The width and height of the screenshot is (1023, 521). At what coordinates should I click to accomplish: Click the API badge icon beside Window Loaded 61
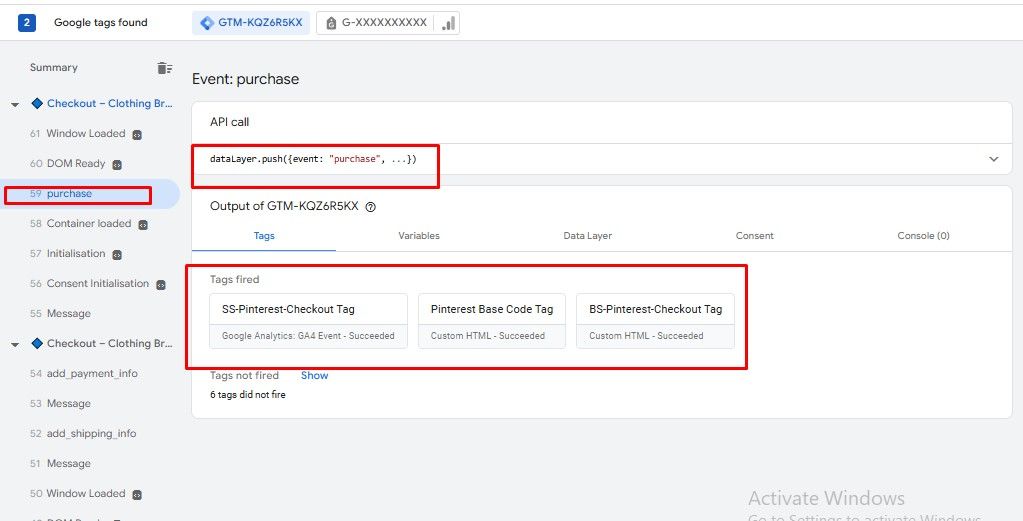click(x=137, y=134)
